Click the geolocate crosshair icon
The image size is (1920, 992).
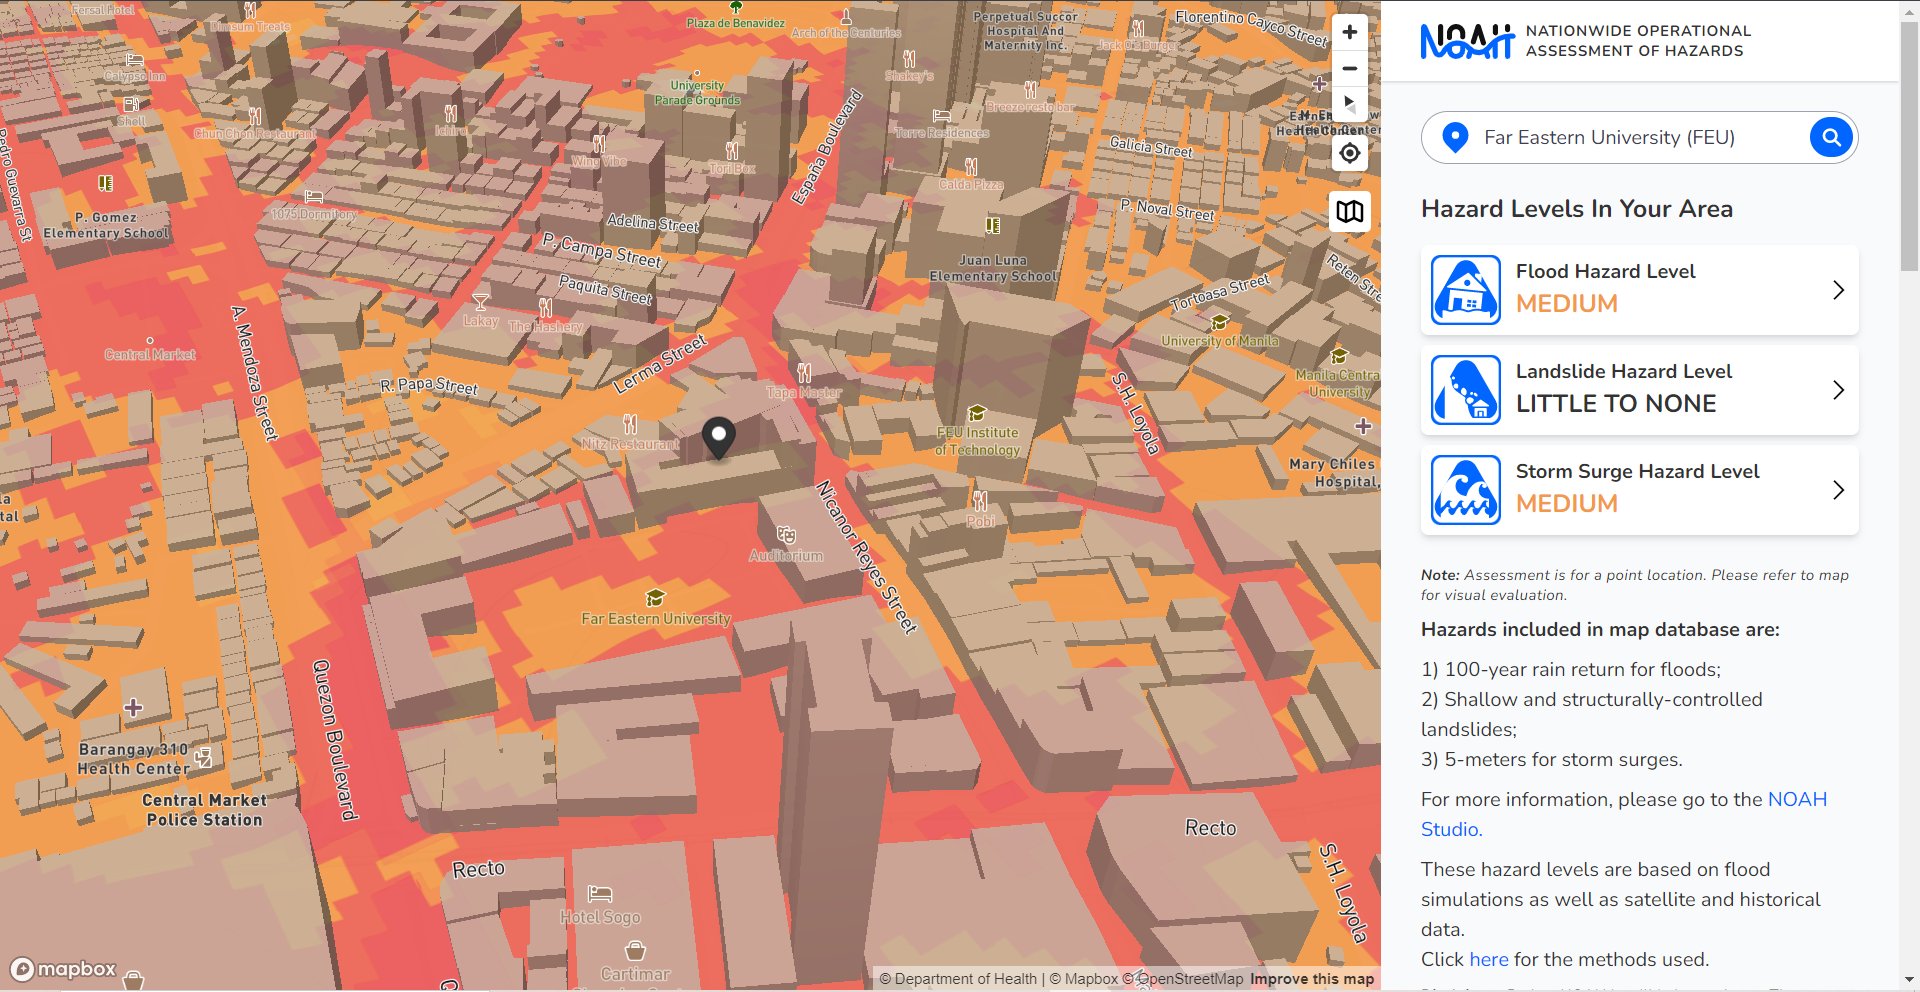1350,153
